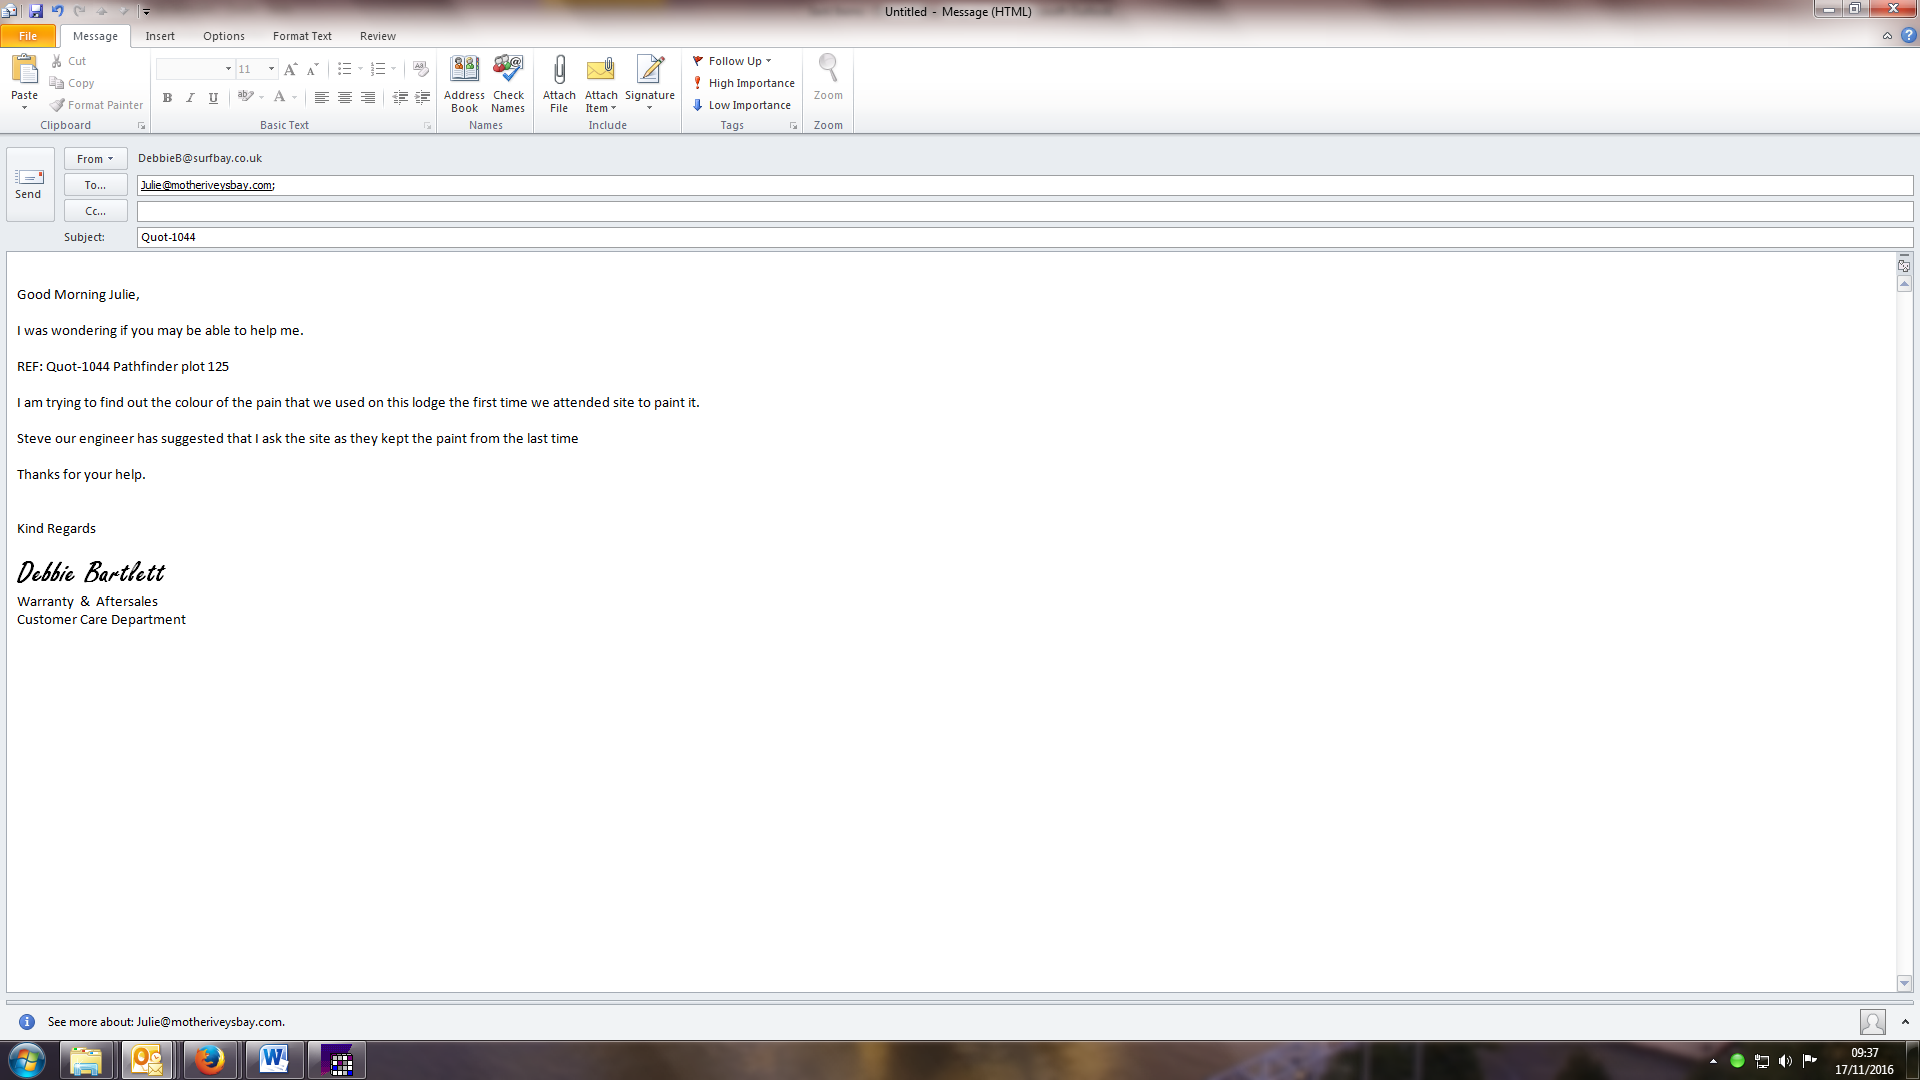Open the font size dropdown
The height and width of the screenshot is (1080, 1920).
271,69
